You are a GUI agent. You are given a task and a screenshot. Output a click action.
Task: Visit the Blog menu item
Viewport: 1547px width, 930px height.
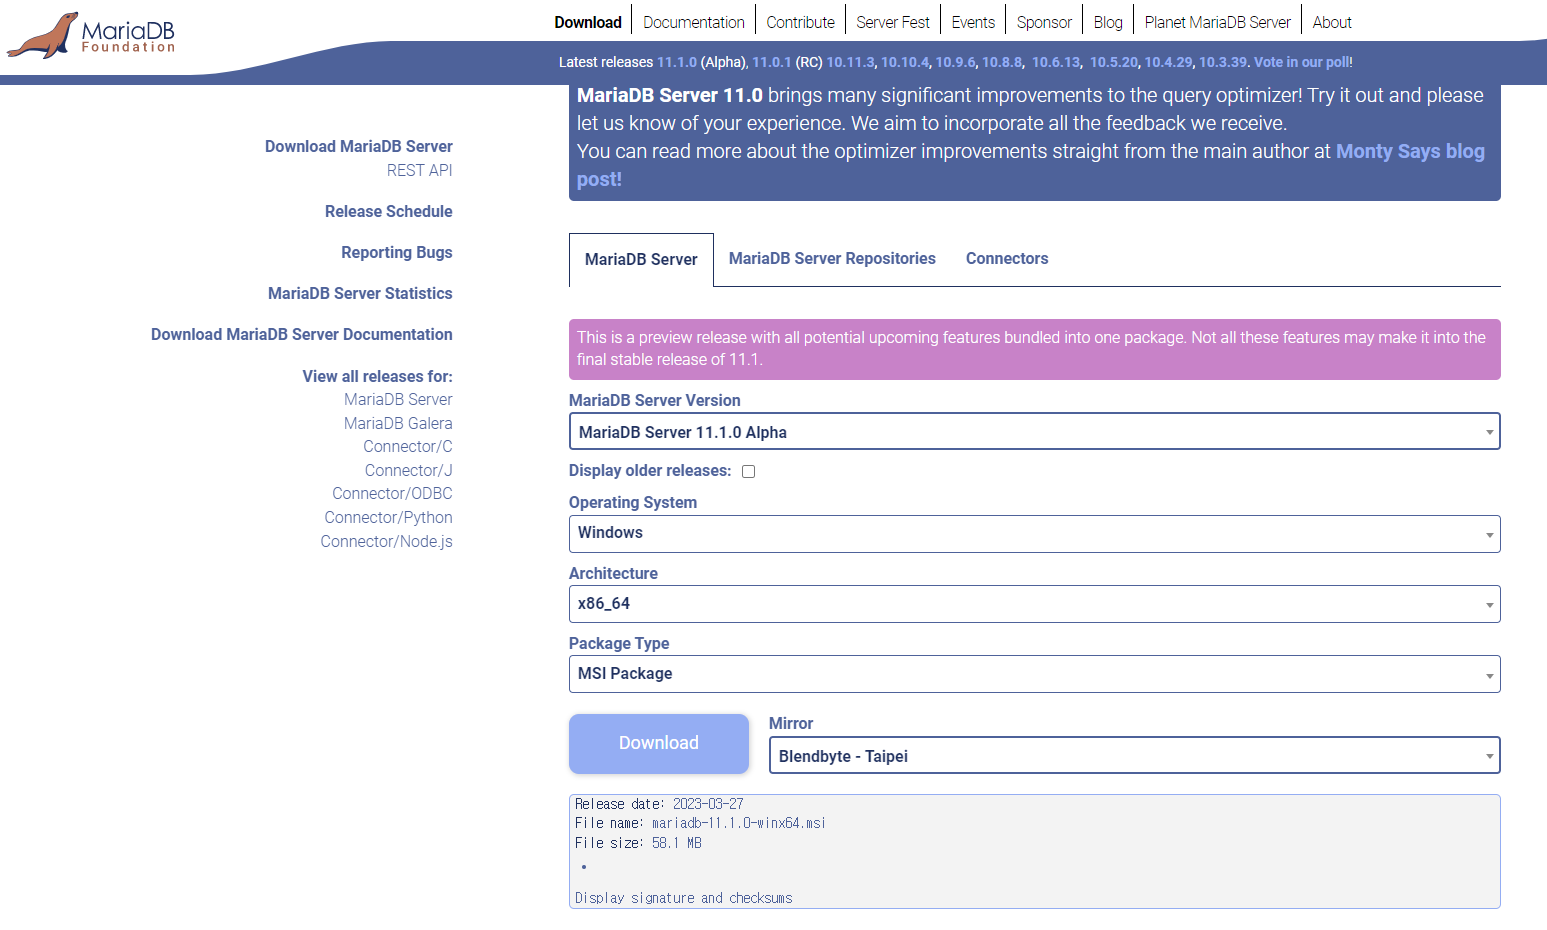(1108, 22)
